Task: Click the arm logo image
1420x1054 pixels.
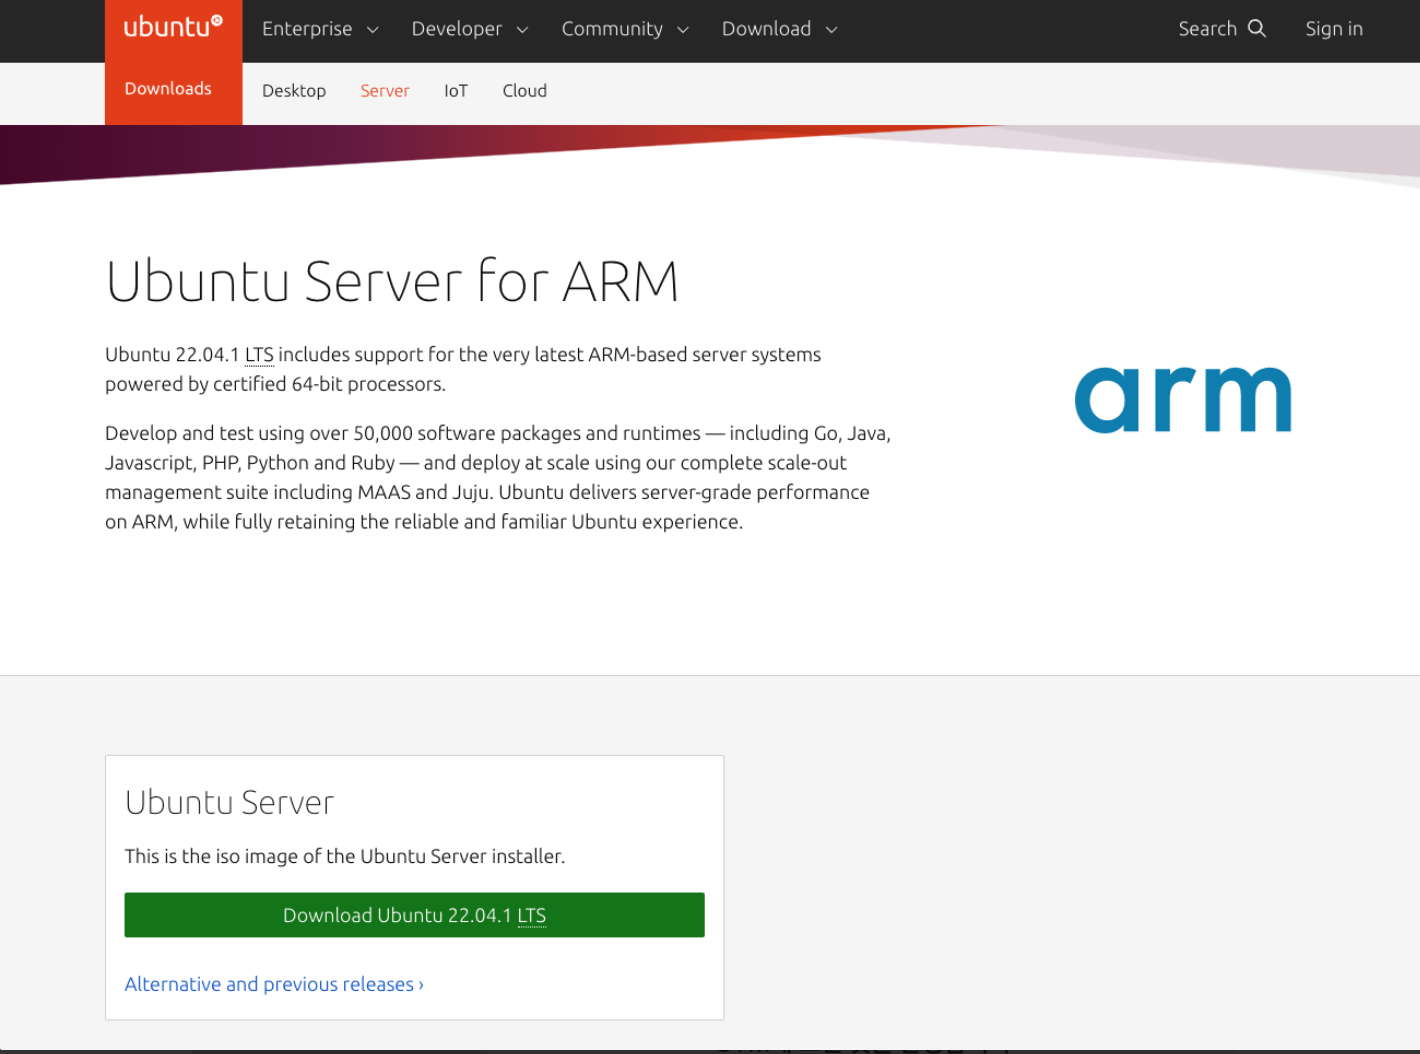Action: pyautogui.click(x=1183, y=399)
